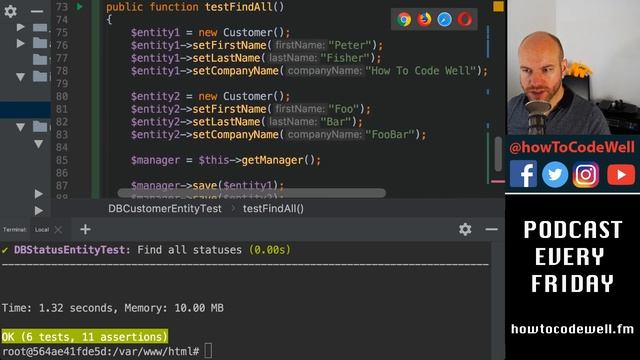Click DBCustomerEntityTest breadcrumb
This screenshot has height=360, width=640.
coord(164,209)
